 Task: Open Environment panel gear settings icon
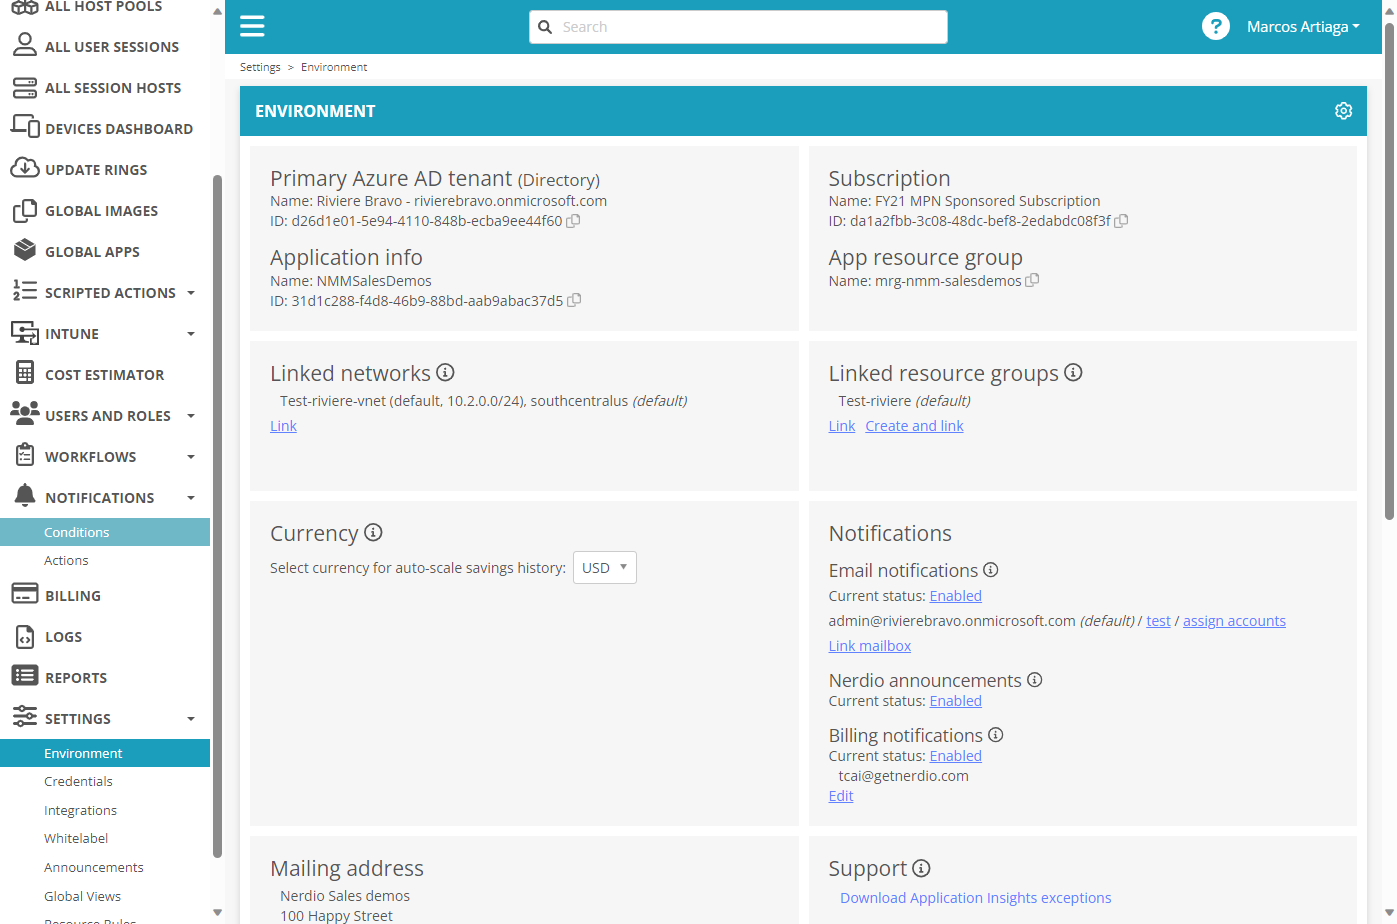coord(1343,111)
